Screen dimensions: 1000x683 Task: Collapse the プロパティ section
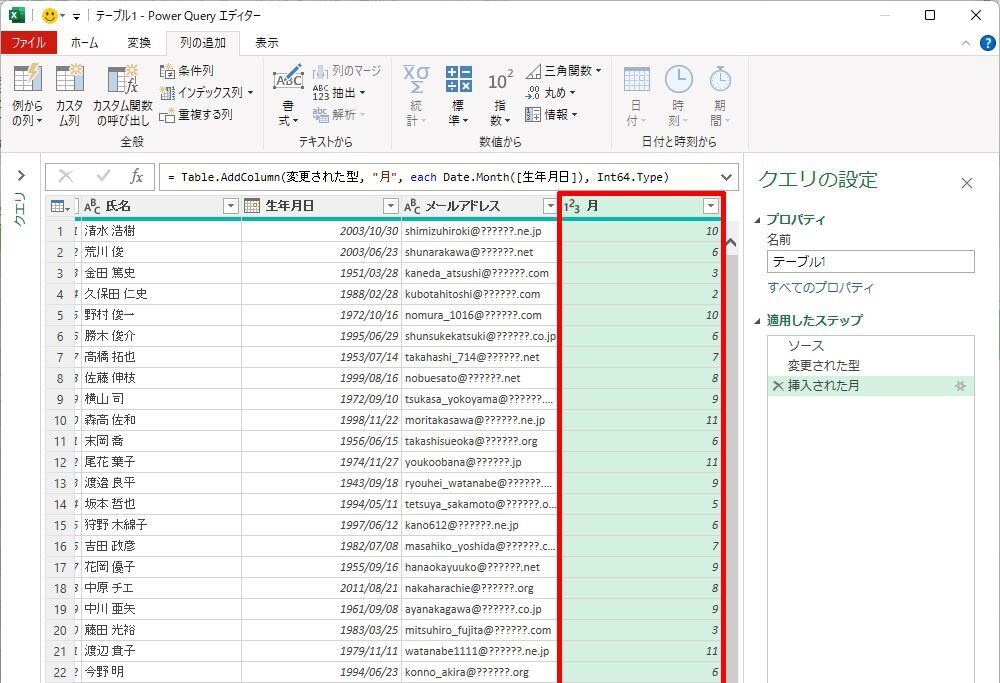(758, 220)
